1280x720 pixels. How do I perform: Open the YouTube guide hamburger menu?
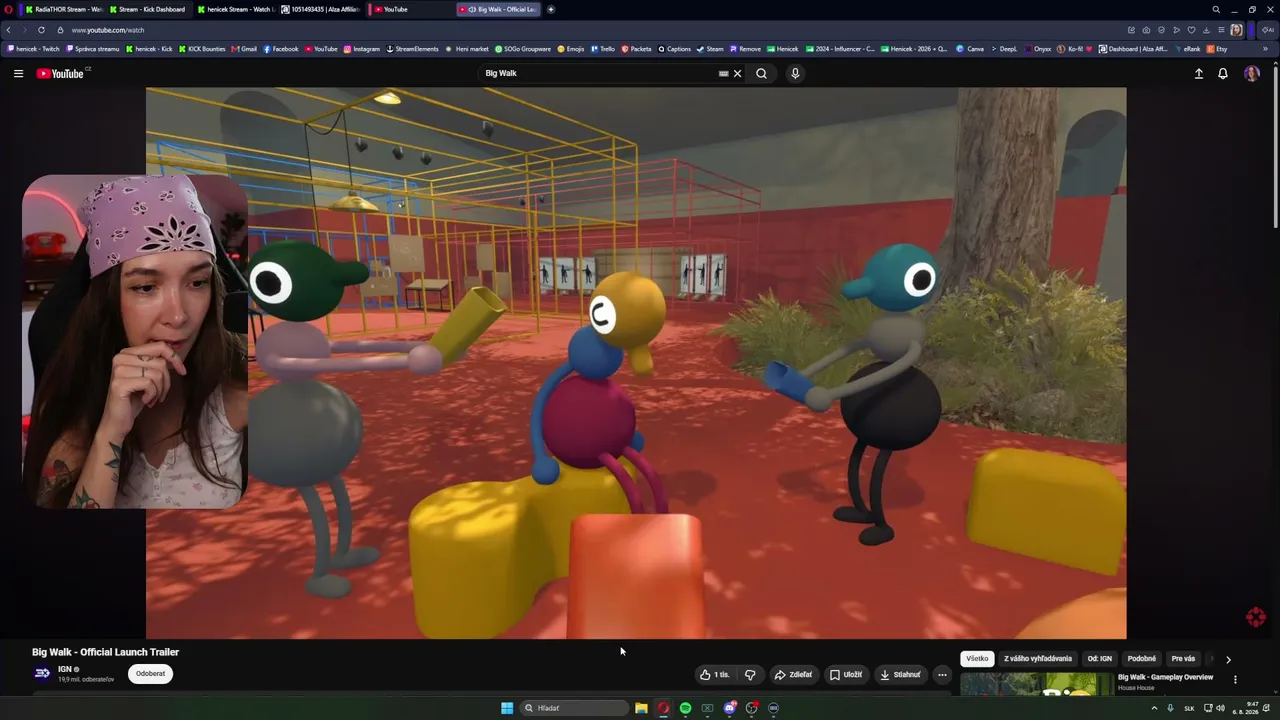click(18, 73)
